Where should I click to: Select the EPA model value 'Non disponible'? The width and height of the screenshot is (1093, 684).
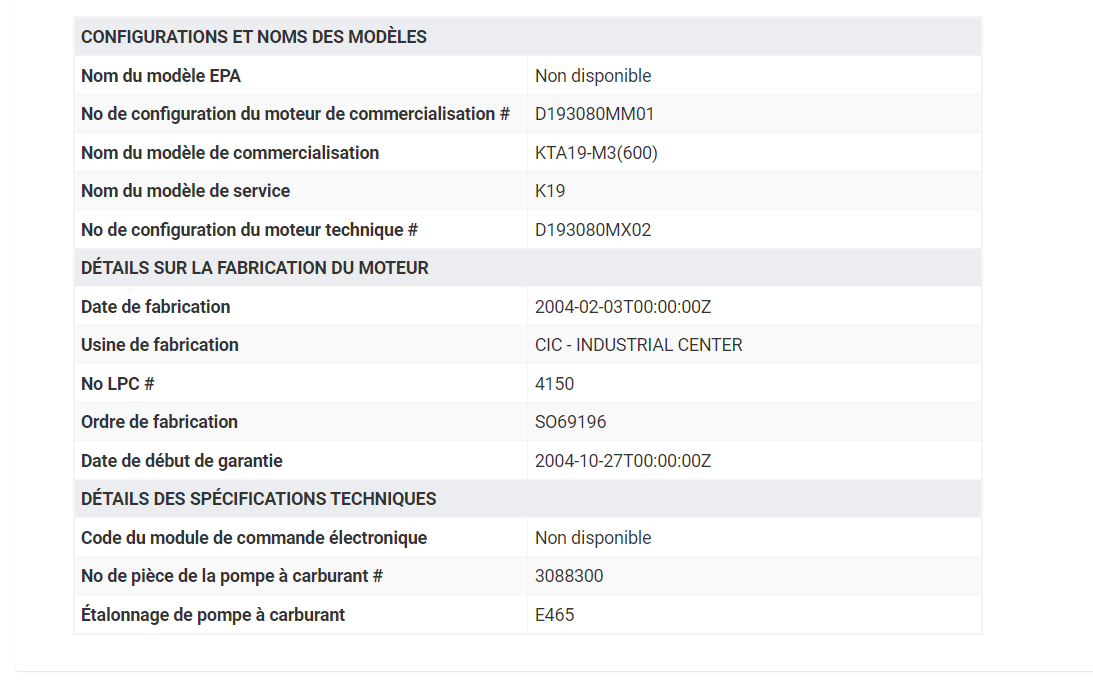coord(593,75)
